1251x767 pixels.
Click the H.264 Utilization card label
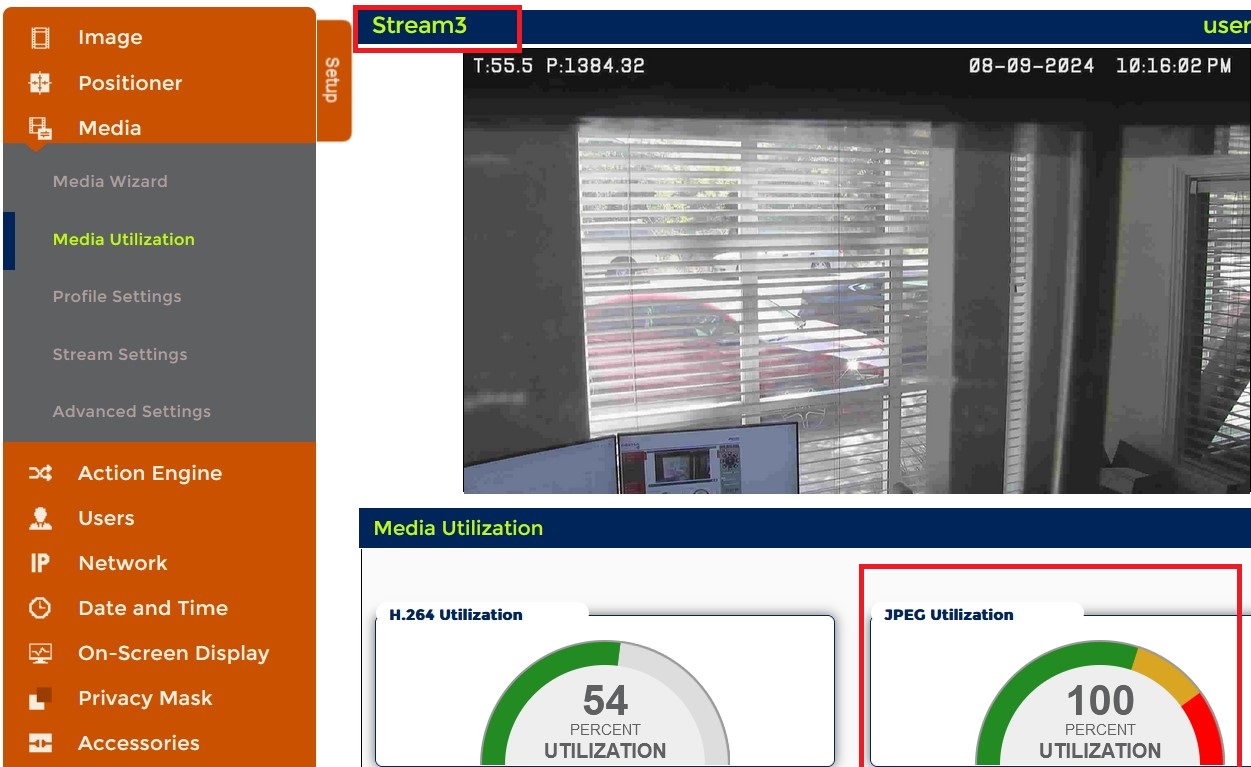(456, 614)
